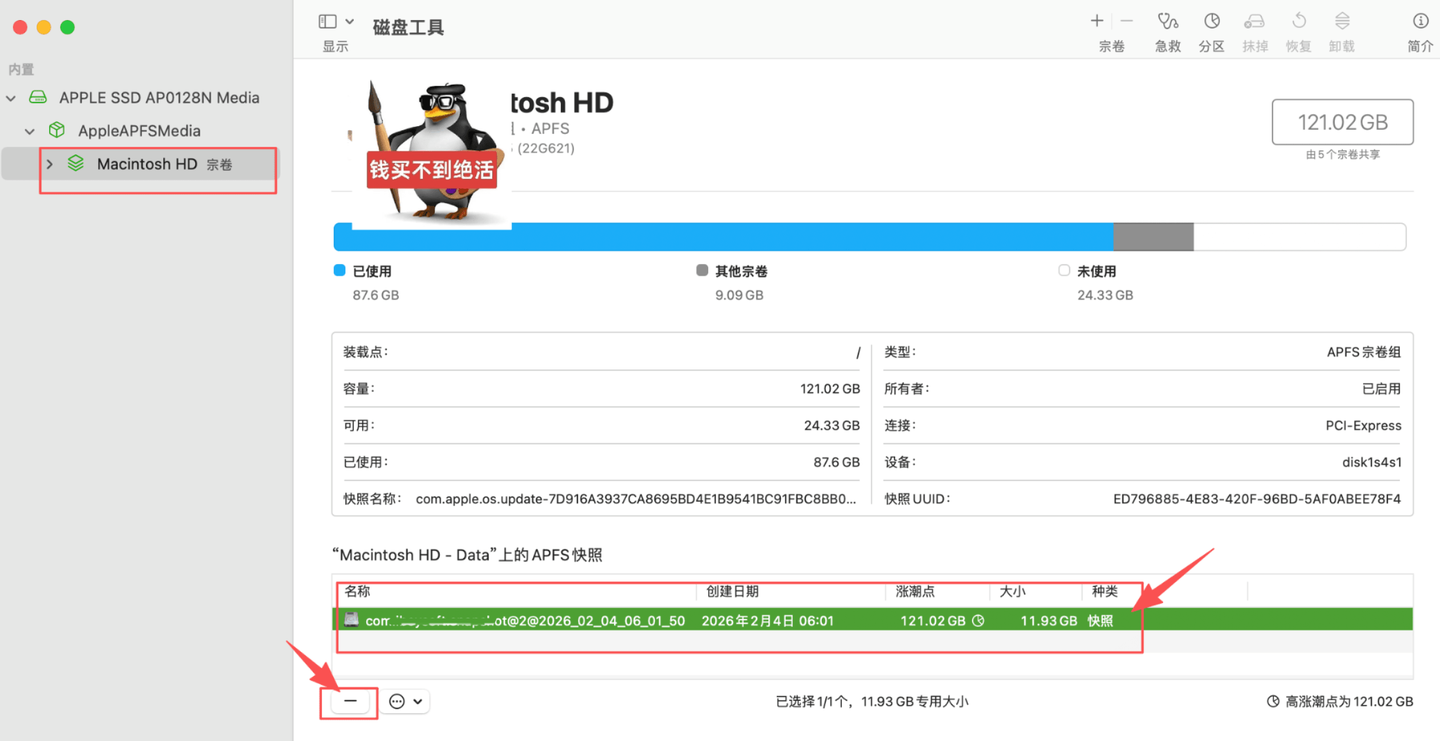Sort snapshots by 种类 column header
Image resolution: width=1440 pixels, height=741 pixels.
point(1104,591)
